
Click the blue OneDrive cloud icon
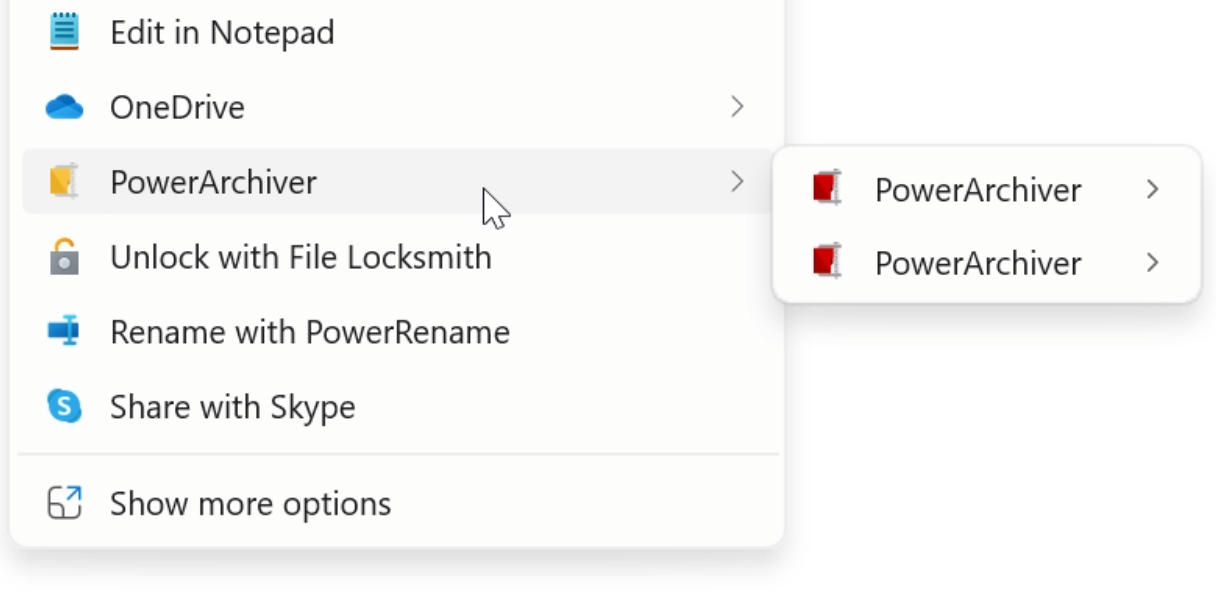point(64,107)
